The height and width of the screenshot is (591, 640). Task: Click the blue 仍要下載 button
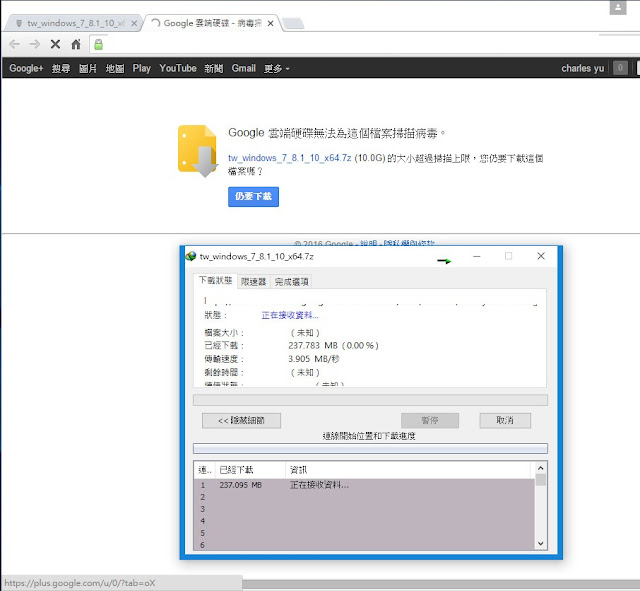click(x=253, y=197)
